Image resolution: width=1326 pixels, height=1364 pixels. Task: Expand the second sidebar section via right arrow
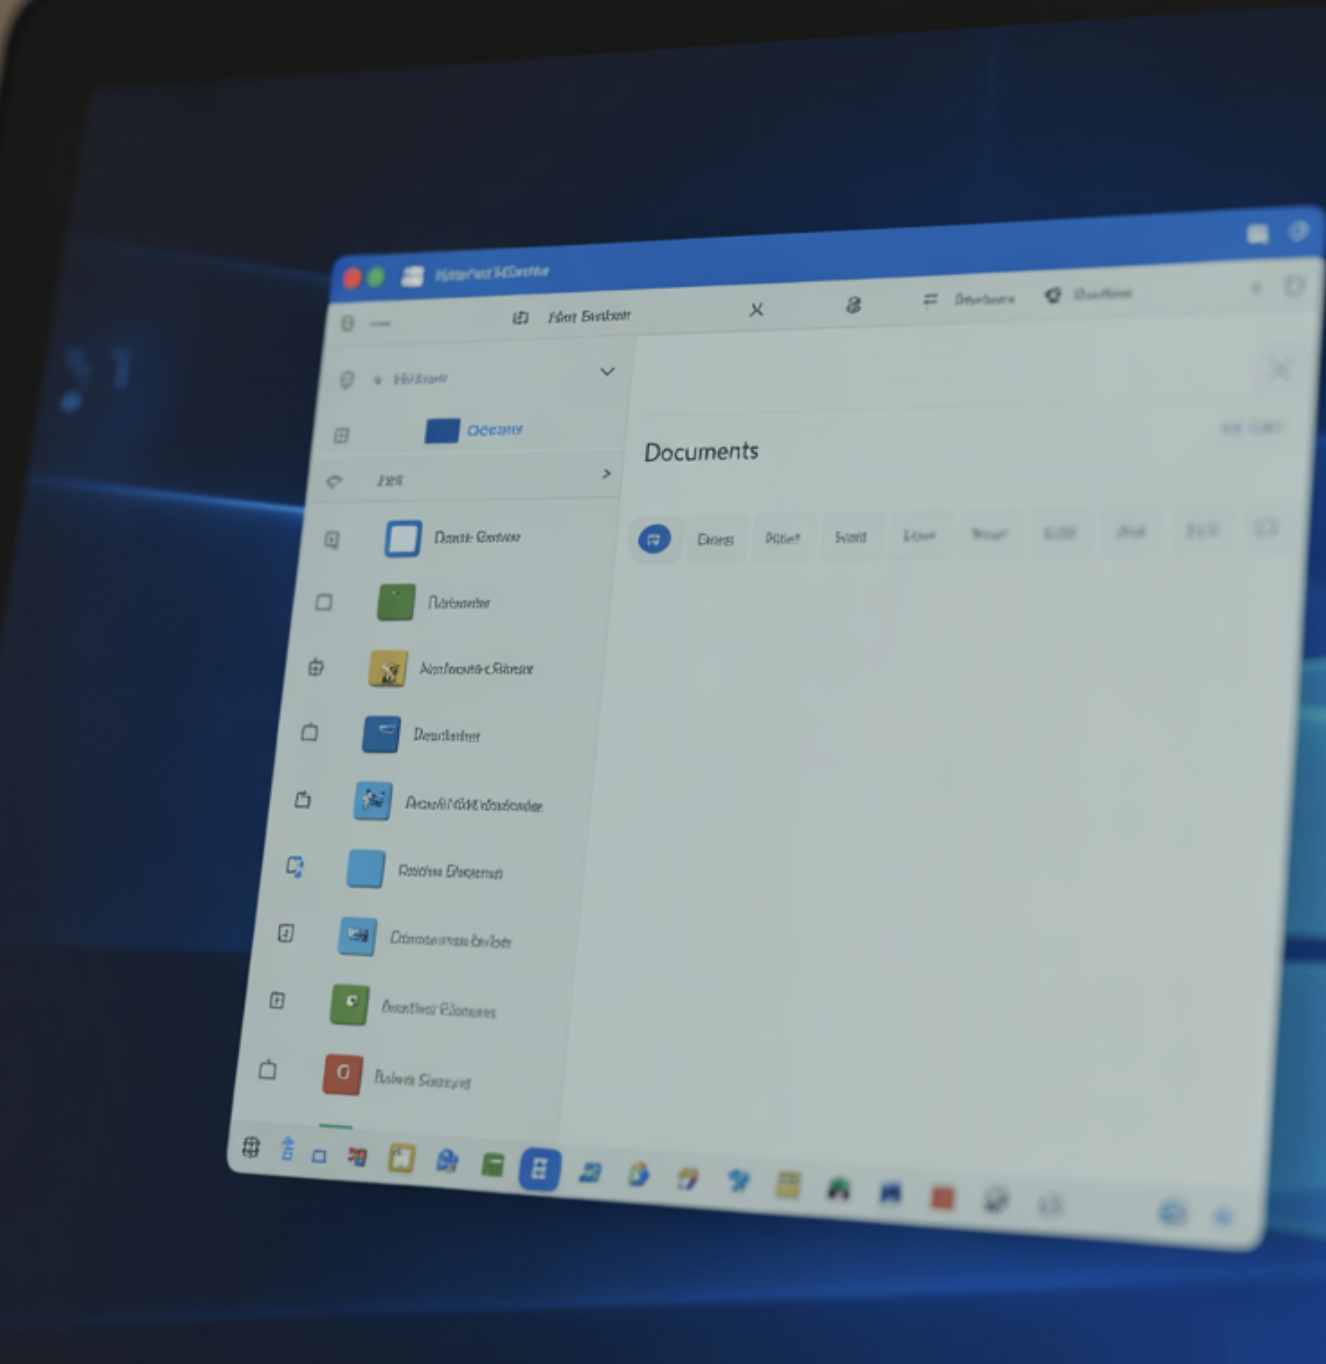point(606,474)
